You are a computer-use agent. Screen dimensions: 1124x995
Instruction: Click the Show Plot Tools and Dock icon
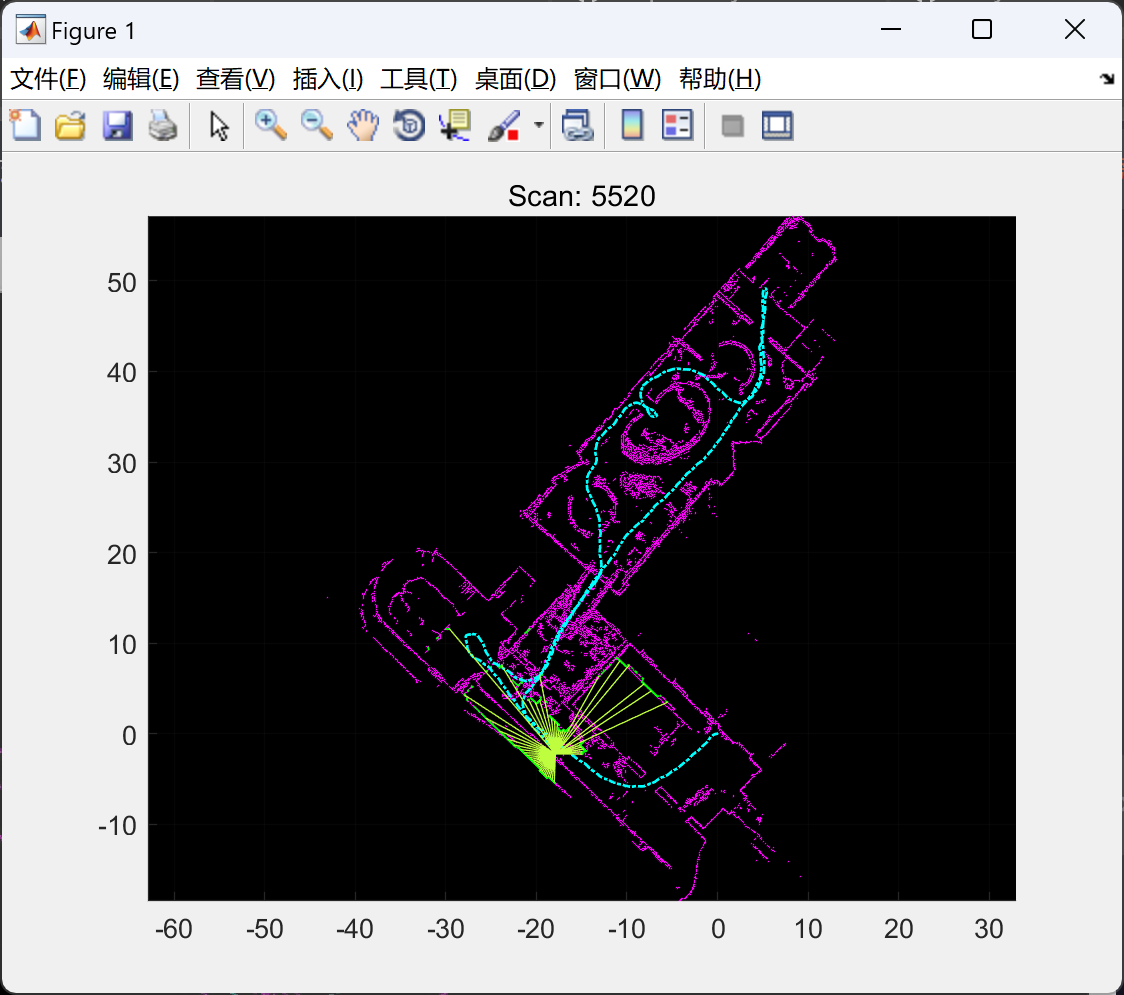[777, 125]
